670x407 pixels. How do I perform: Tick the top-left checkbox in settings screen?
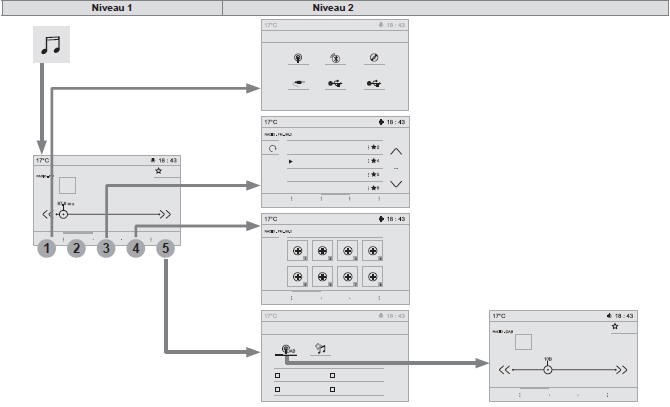278,375
